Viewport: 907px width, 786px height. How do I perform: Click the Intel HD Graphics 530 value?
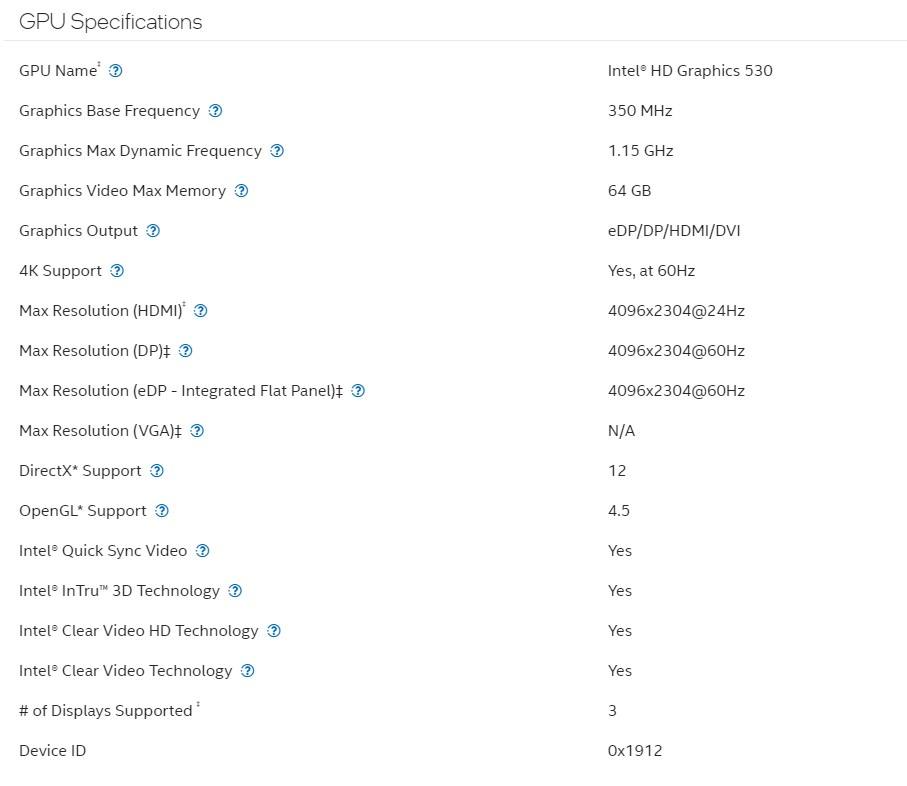(x=690, y=71)
